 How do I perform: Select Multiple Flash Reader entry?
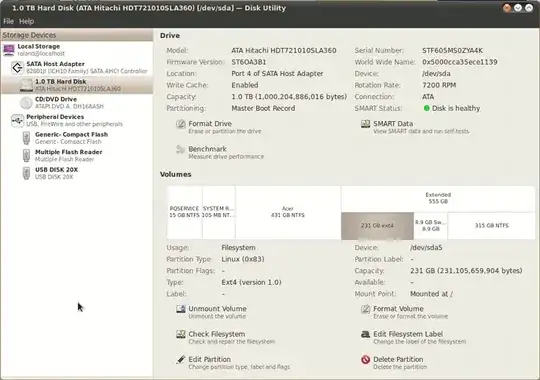(x=77, y=155)
